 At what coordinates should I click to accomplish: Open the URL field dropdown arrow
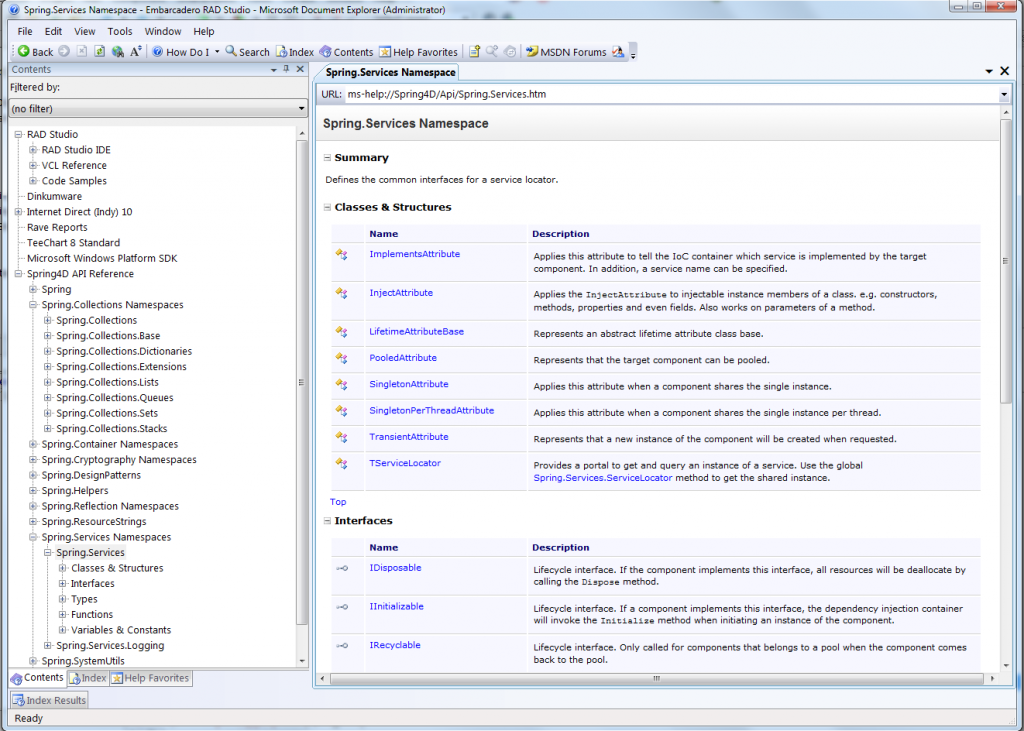tap(1004, 96)
